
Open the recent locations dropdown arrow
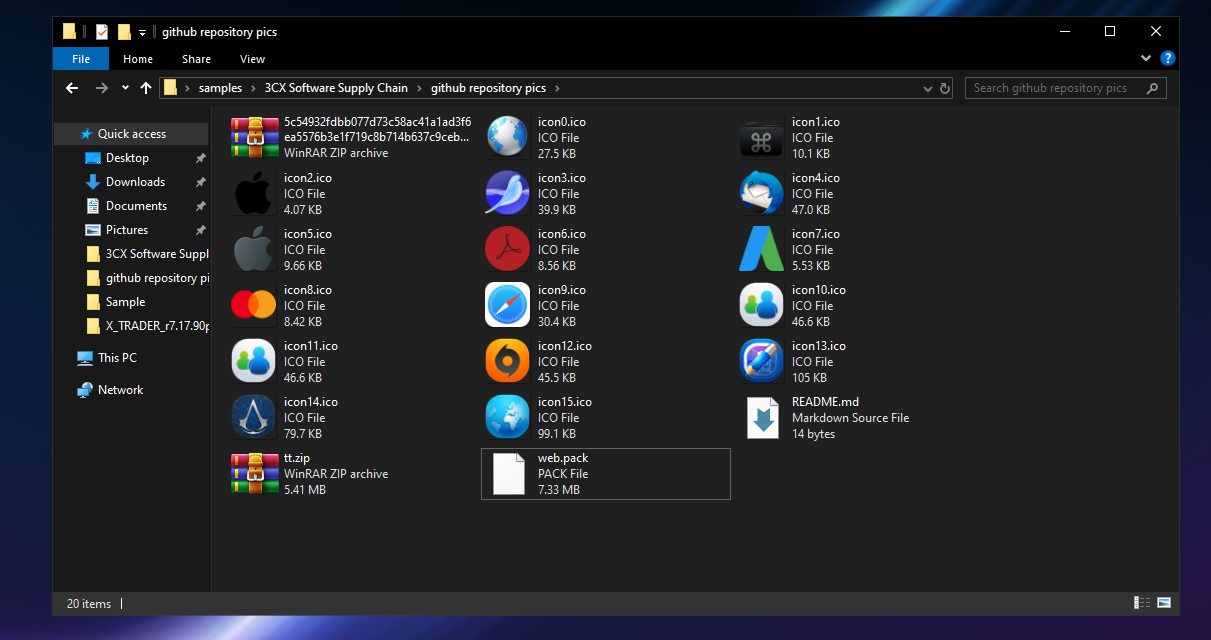pyautogui.click(x=125, y=88)
